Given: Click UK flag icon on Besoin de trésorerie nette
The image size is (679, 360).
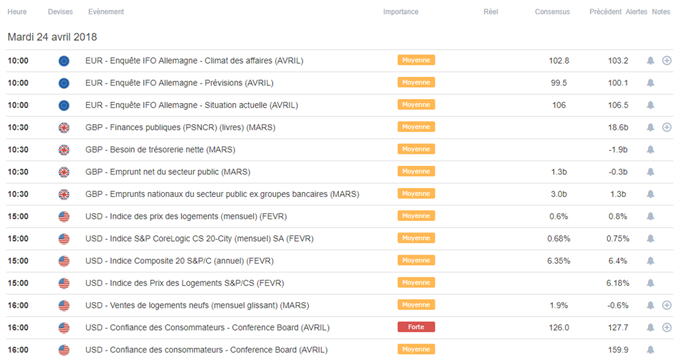Looking at the screenshot, I should pyautogui.click(x=64, y=150).
